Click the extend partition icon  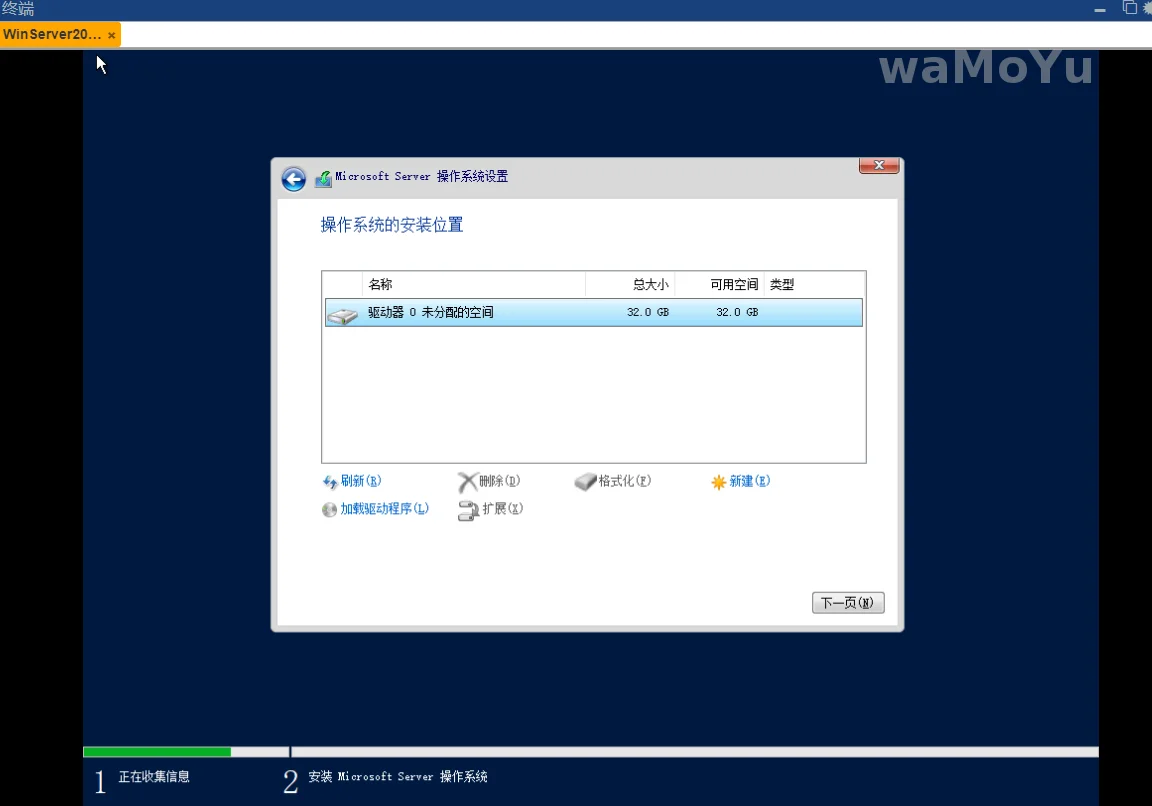(x=467, y=511)
